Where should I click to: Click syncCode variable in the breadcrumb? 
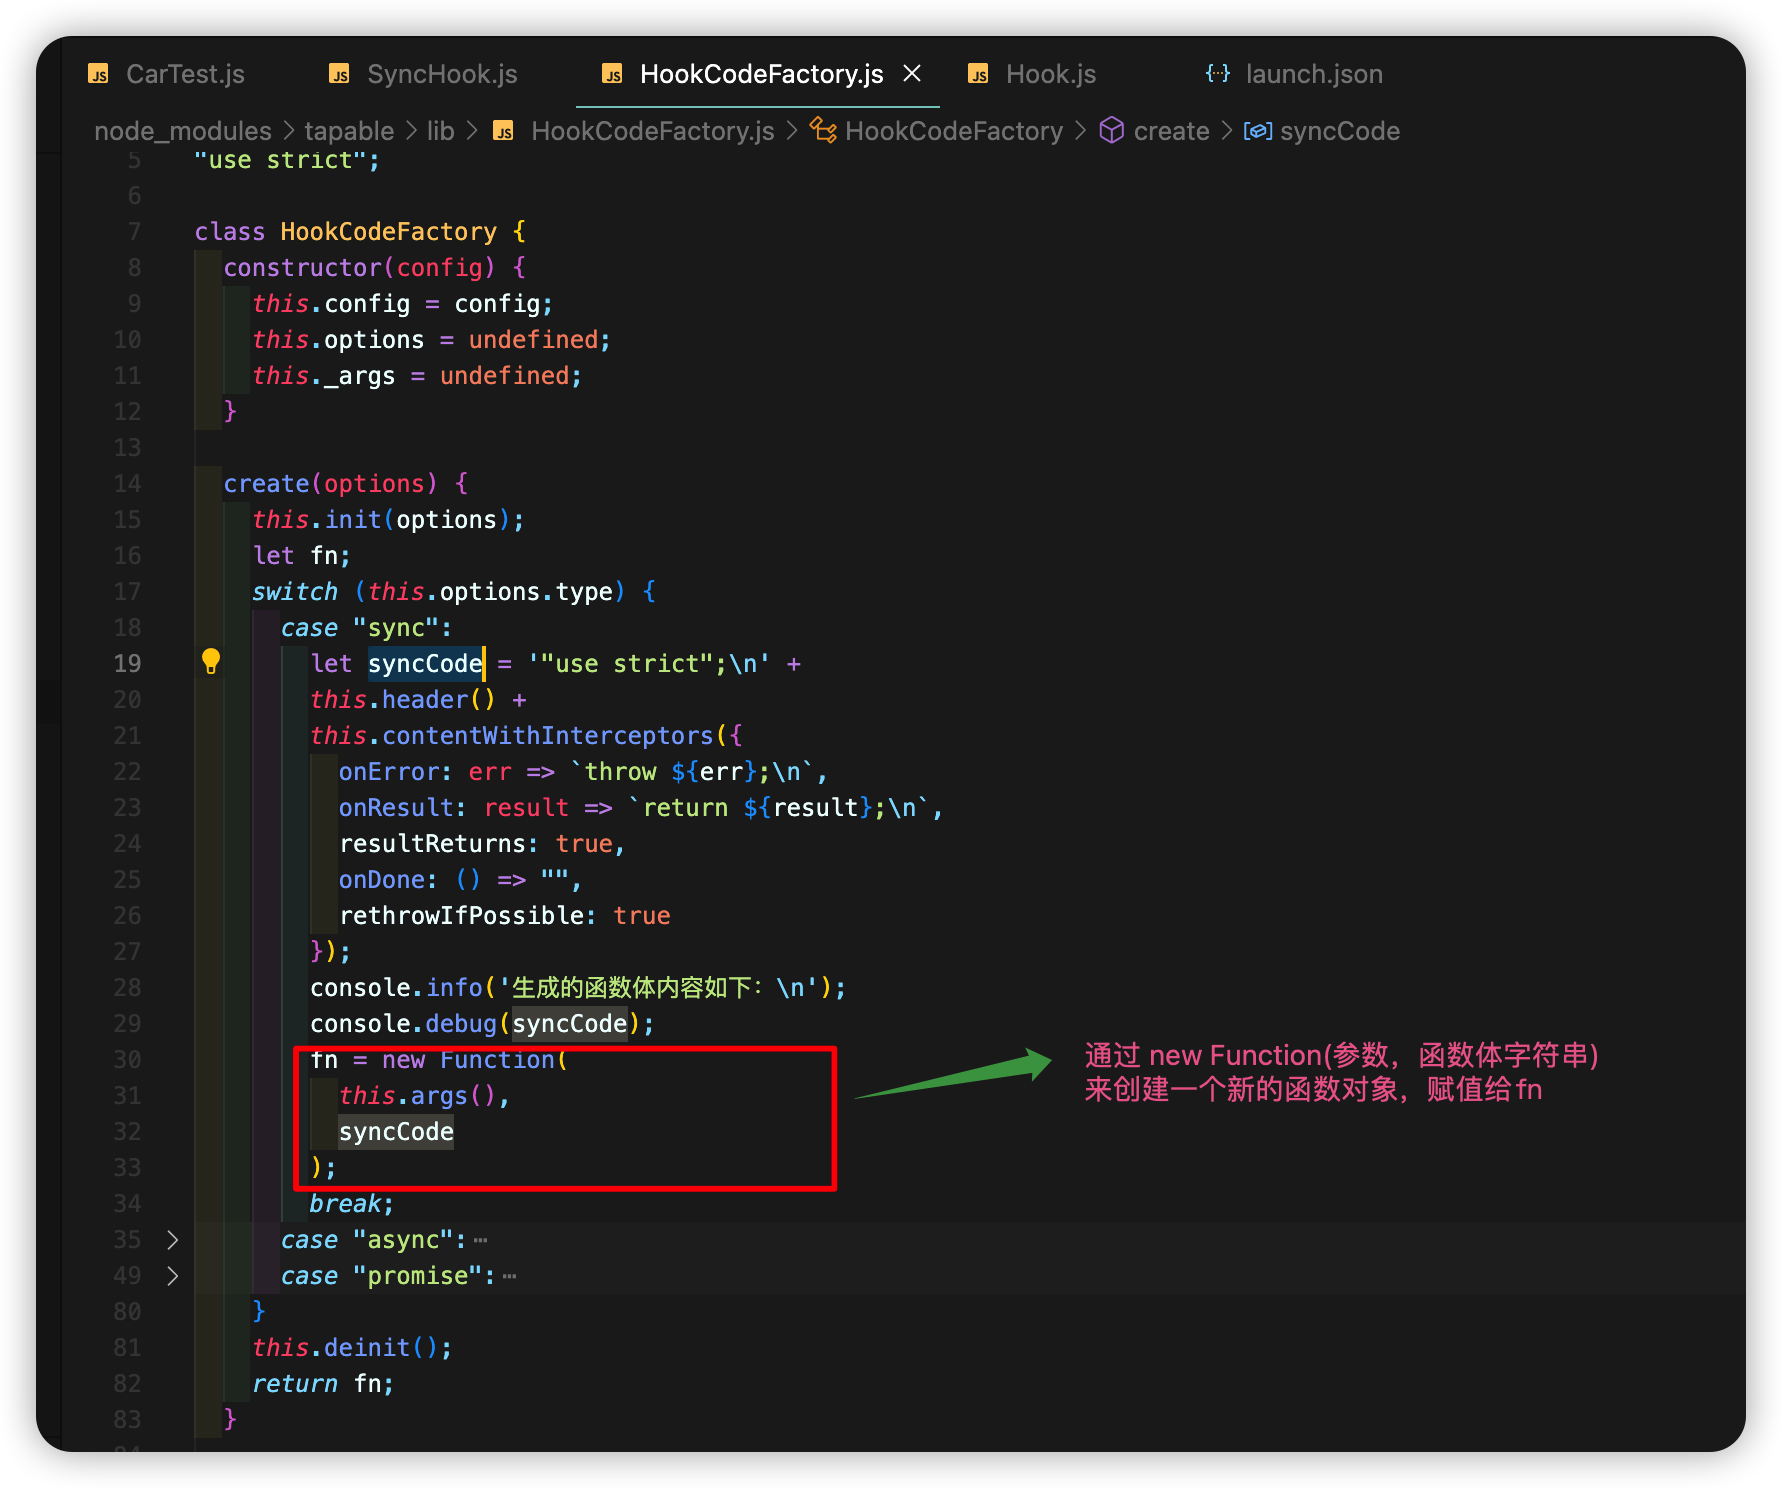click(x=1340, y=131)
